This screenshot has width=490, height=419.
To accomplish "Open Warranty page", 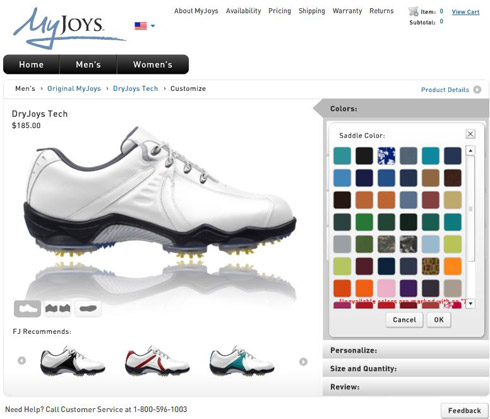I will [x=347, y=11].
